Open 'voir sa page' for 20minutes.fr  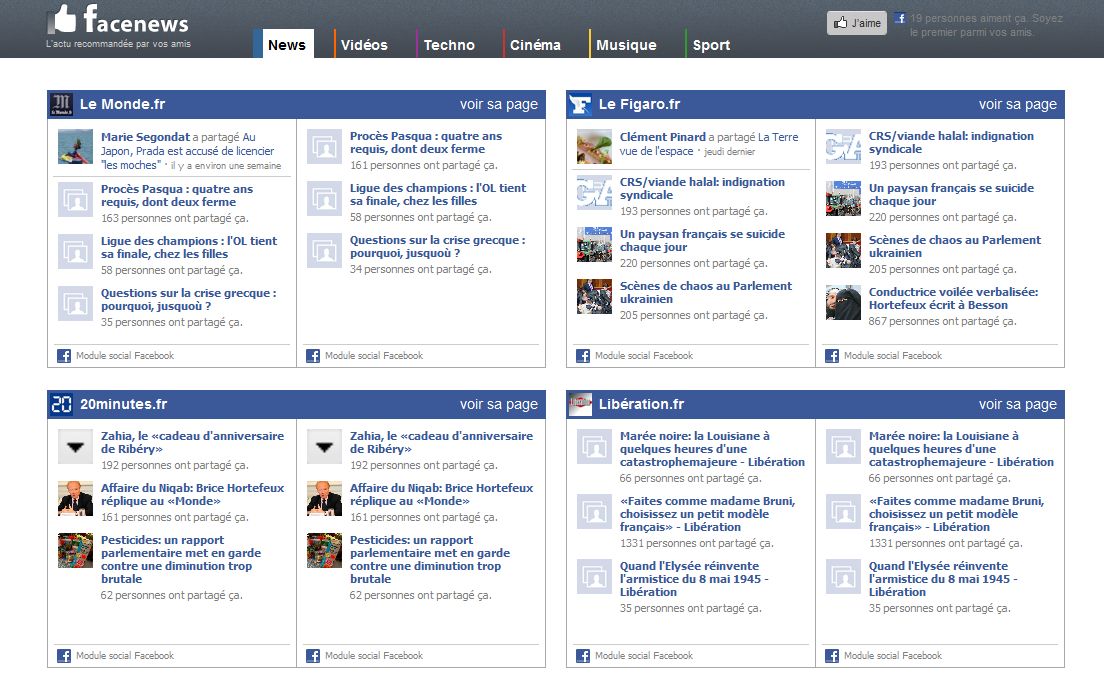(x=498, y=404)
